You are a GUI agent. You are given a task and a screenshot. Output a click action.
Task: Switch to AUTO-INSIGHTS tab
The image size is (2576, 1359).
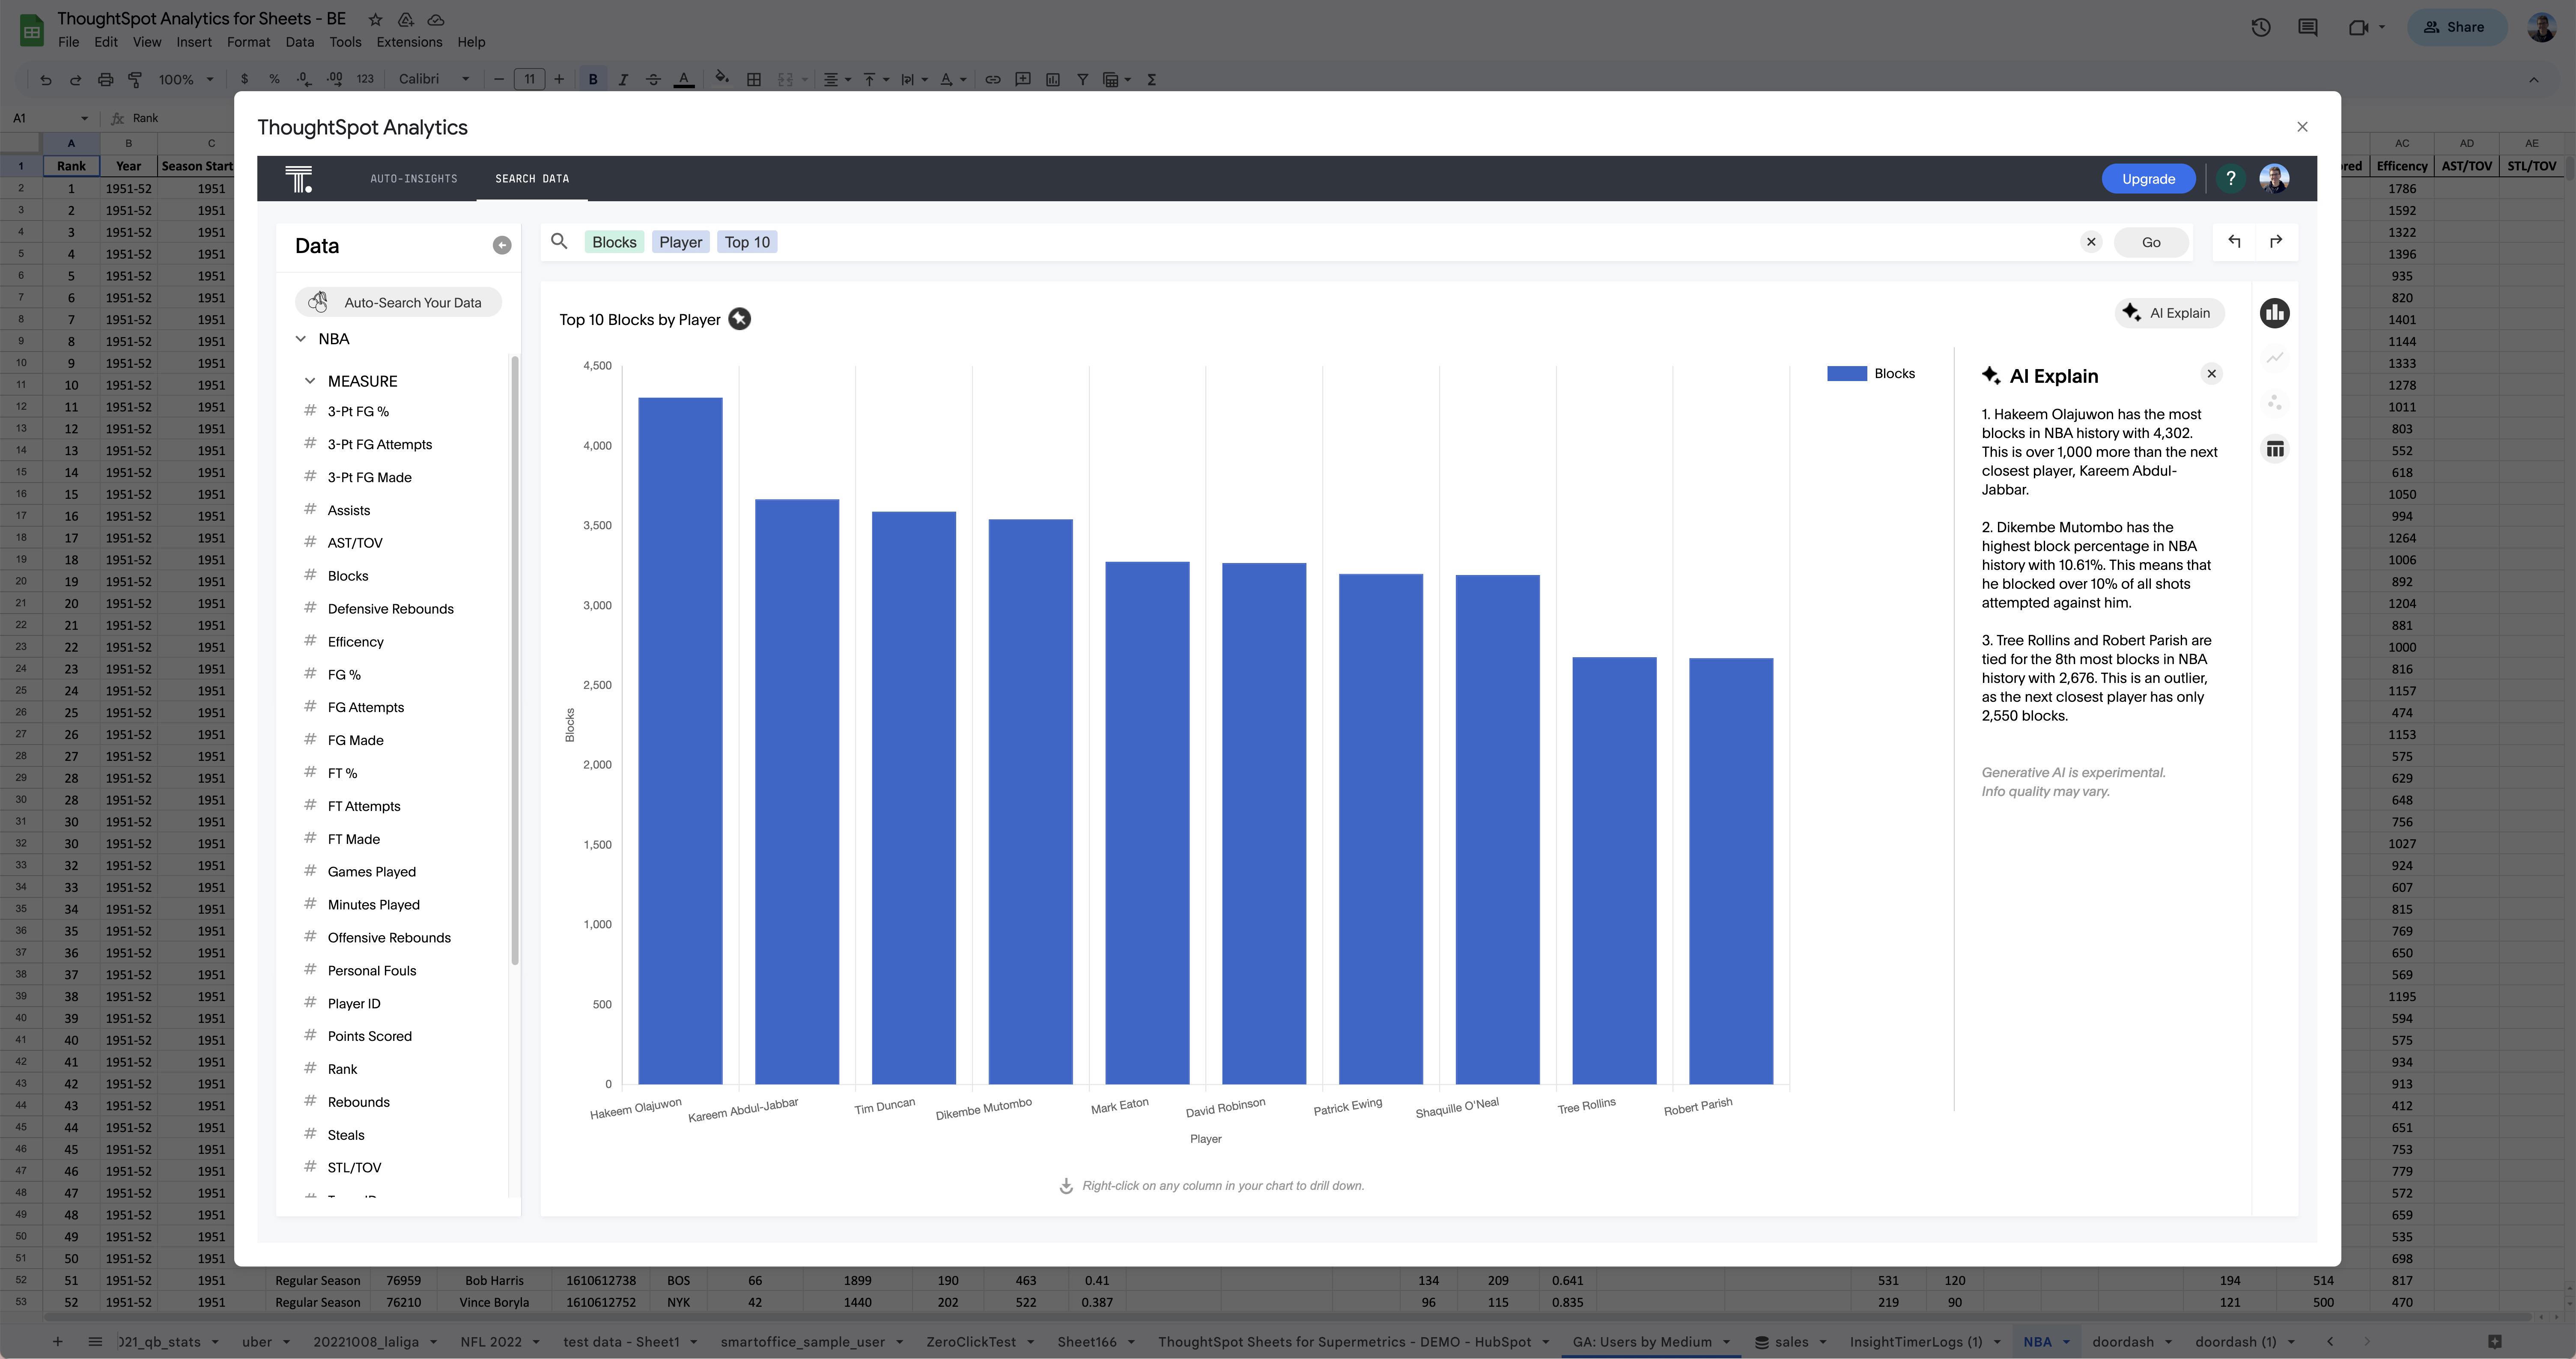click(414, 179)
